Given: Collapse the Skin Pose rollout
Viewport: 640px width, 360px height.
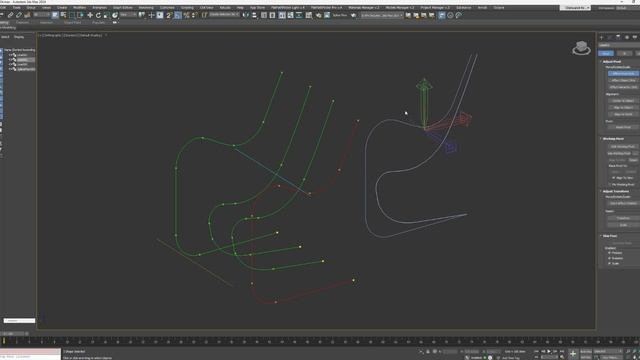Looking at the screenshot, I should [610, 236].
